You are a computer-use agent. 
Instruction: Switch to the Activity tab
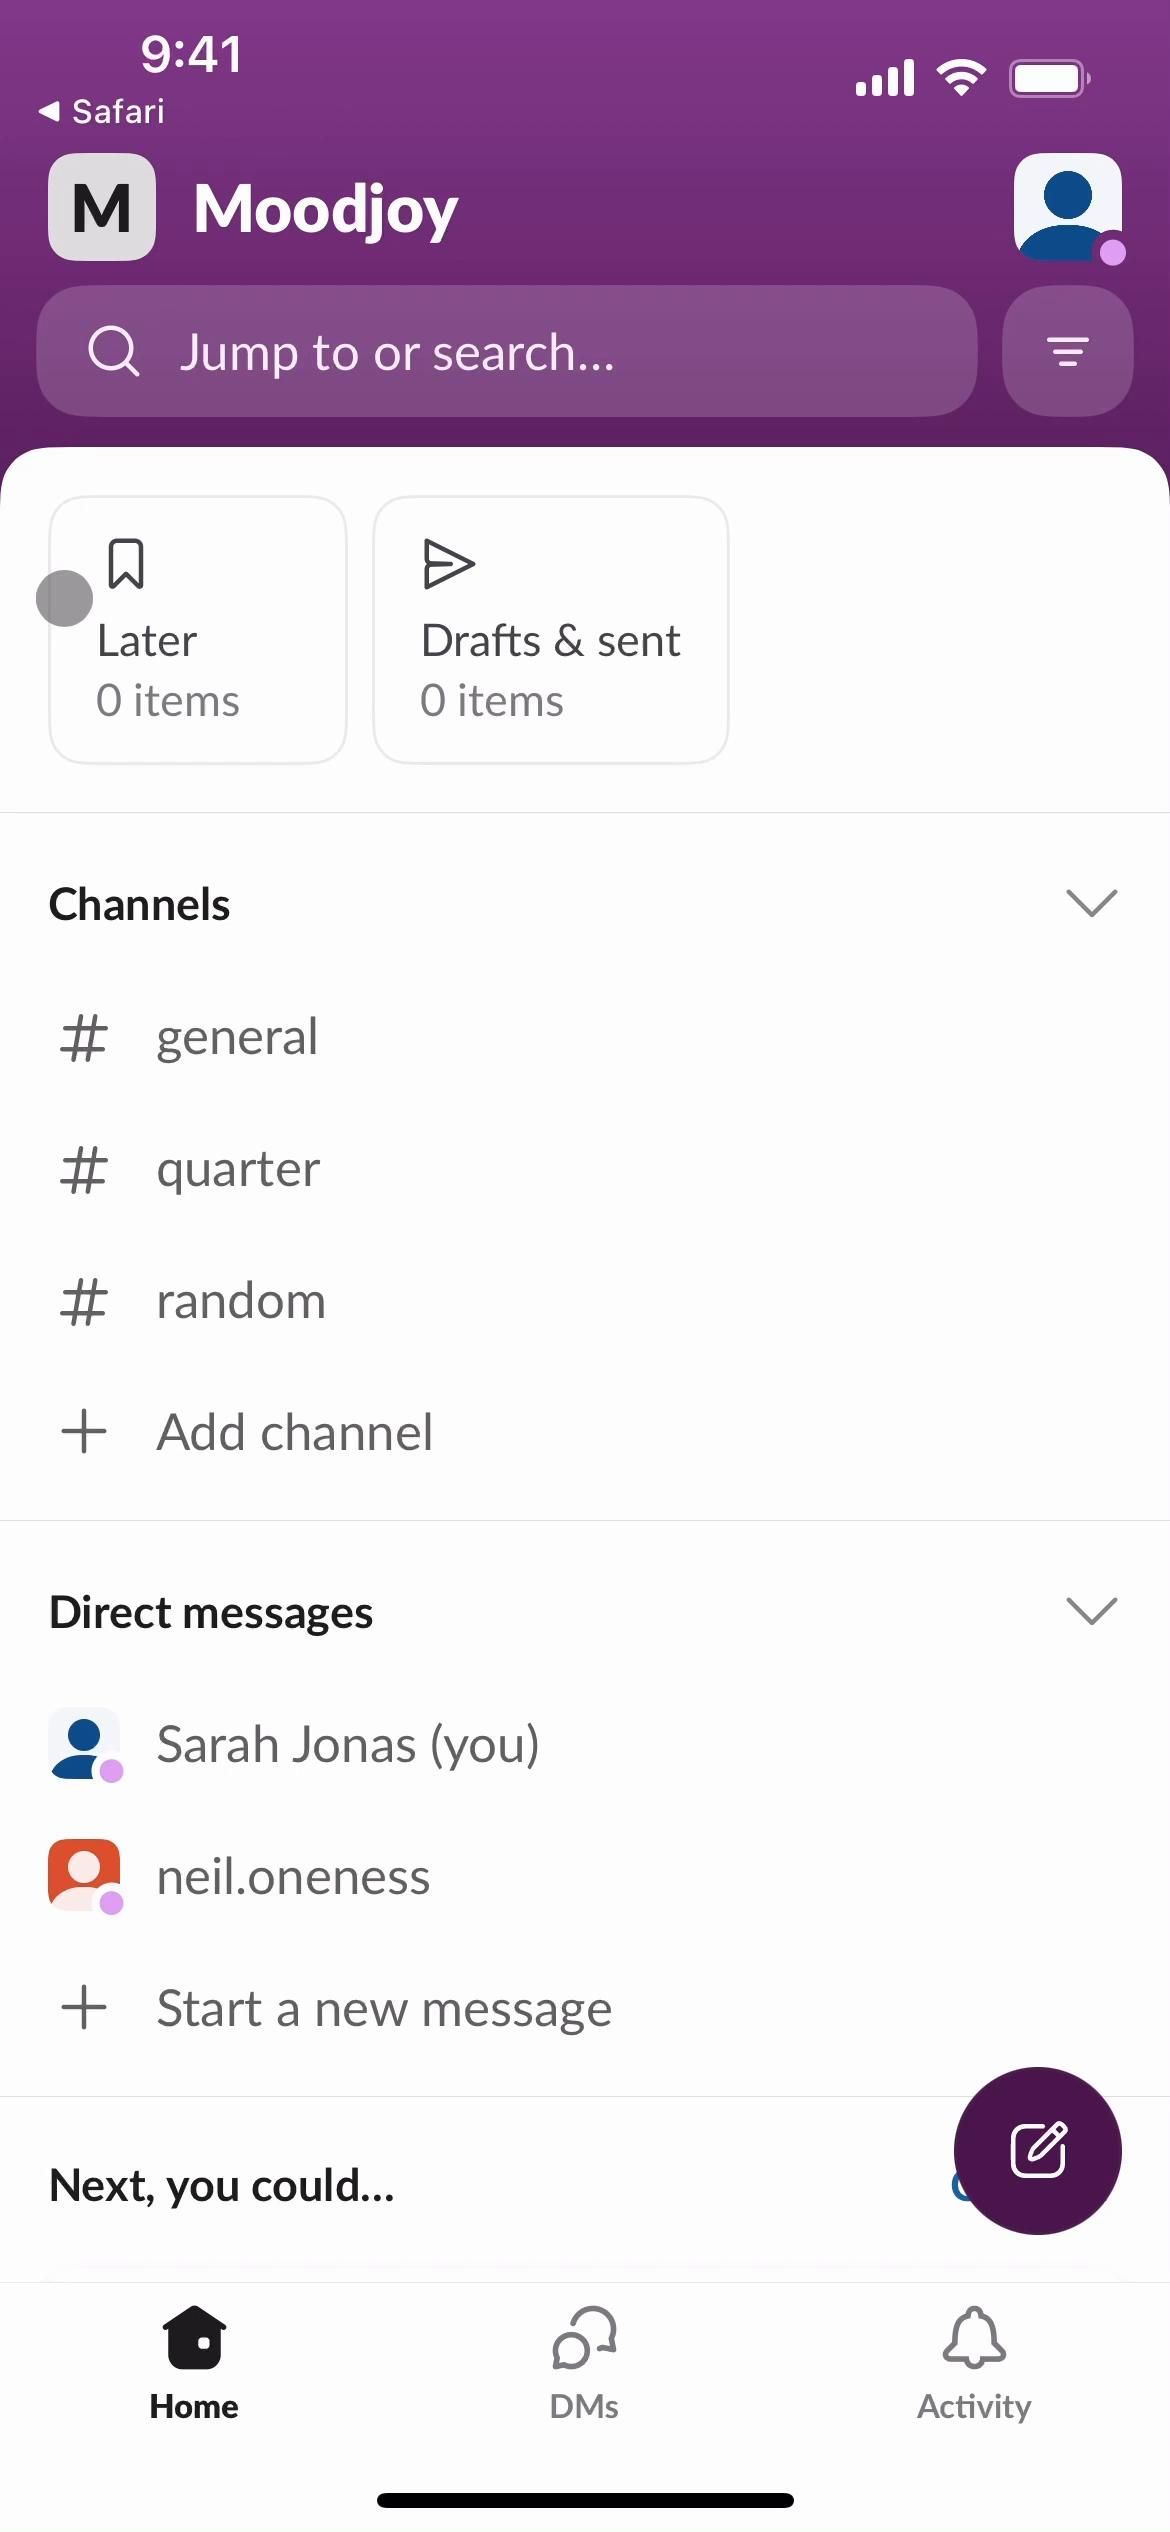[x=974, y=2364]
